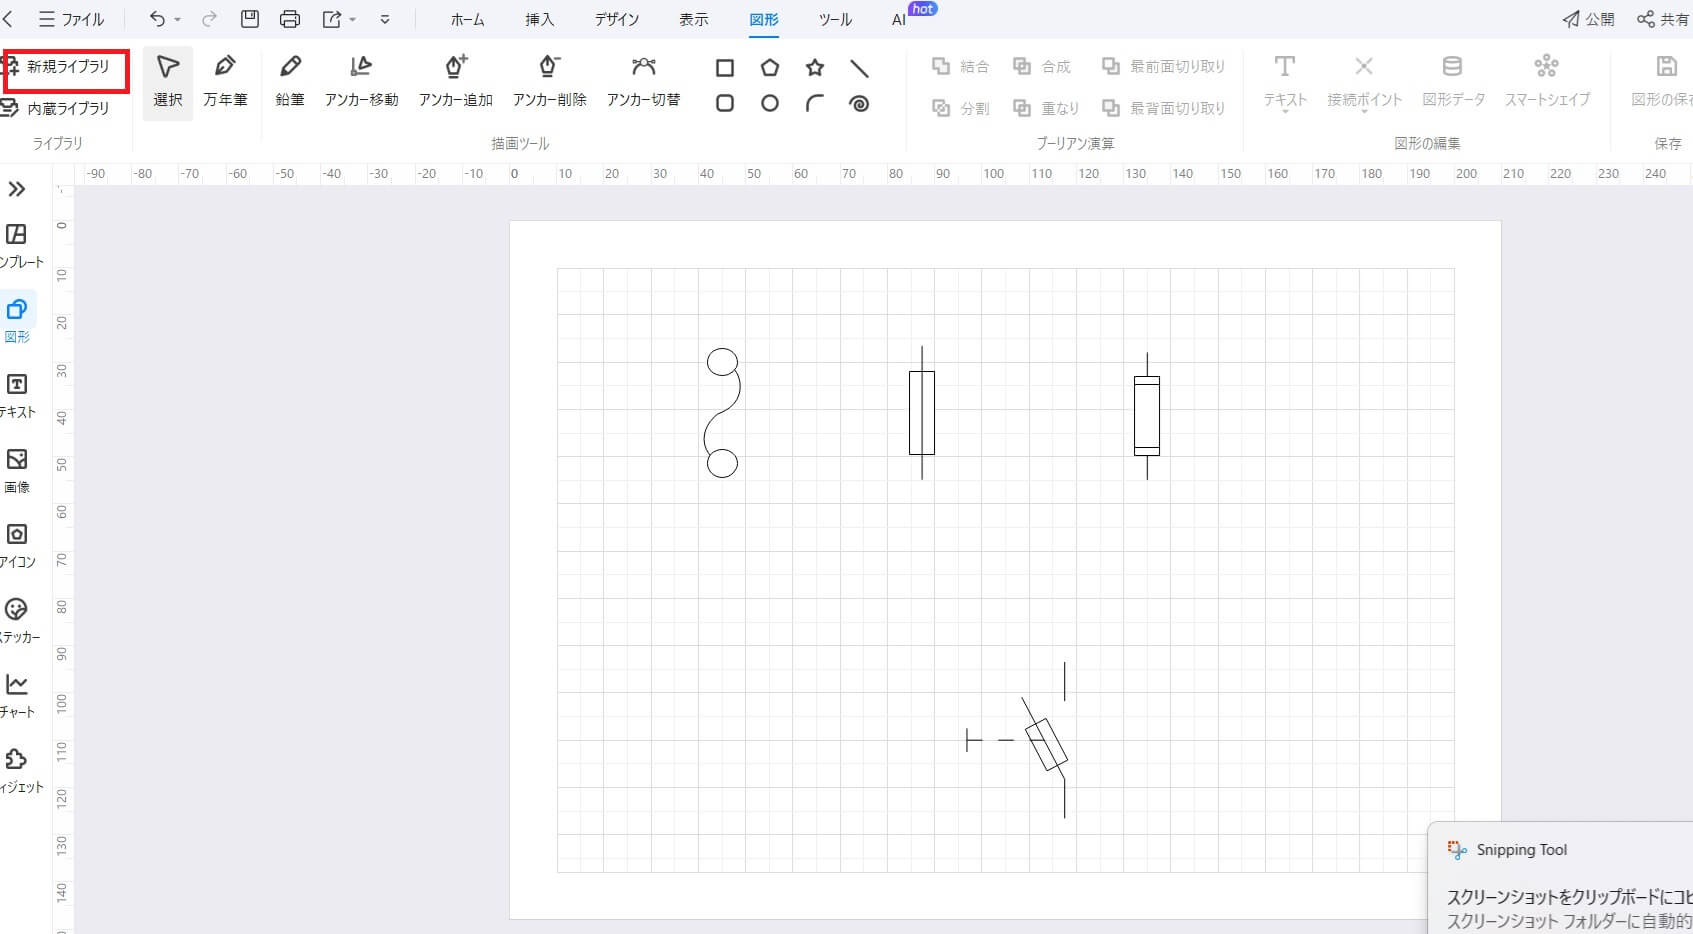Open the テキスト sidebar panel

point(18,396)
